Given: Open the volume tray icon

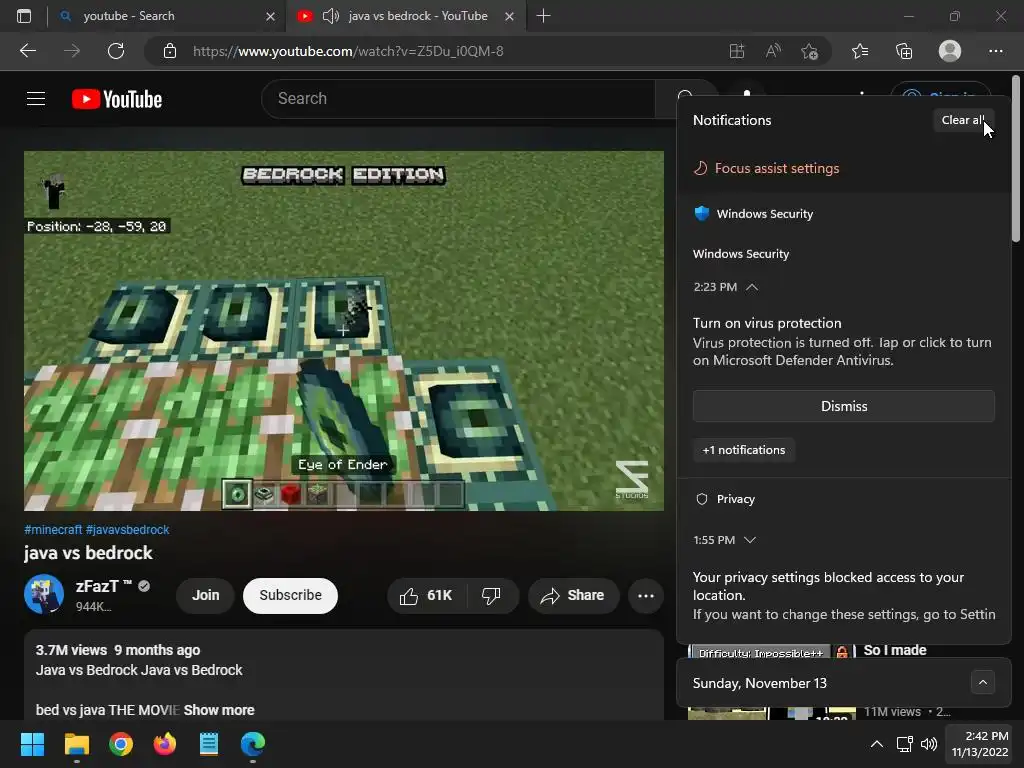Looking at the screenshot, I should point(929,744).
